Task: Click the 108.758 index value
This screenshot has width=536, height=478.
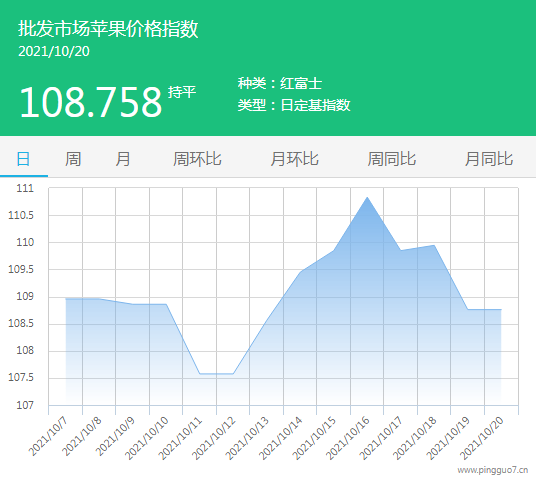Action: [91, 102]
